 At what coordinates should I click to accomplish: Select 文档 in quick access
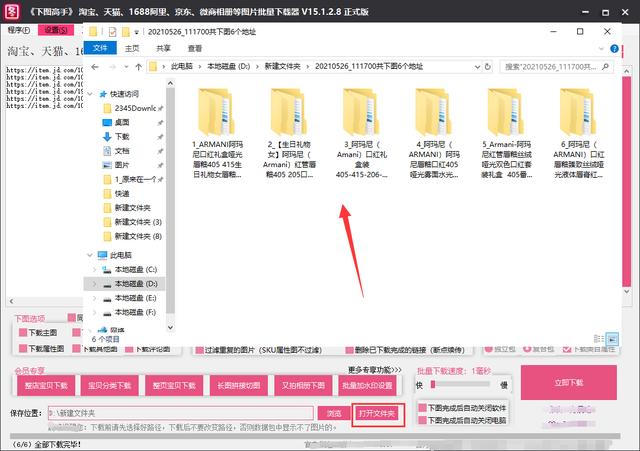[122, 151]
